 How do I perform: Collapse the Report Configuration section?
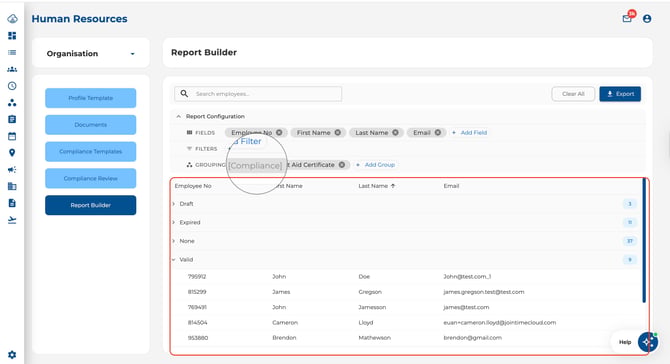coord(179,116)
